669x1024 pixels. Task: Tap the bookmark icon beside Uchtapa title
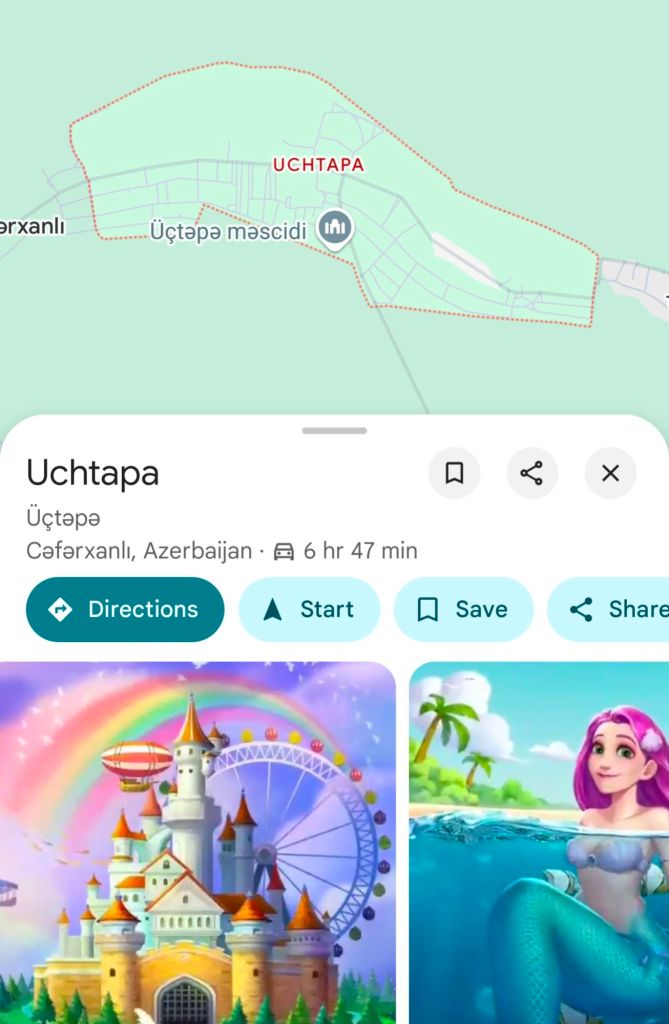(454, 473)
